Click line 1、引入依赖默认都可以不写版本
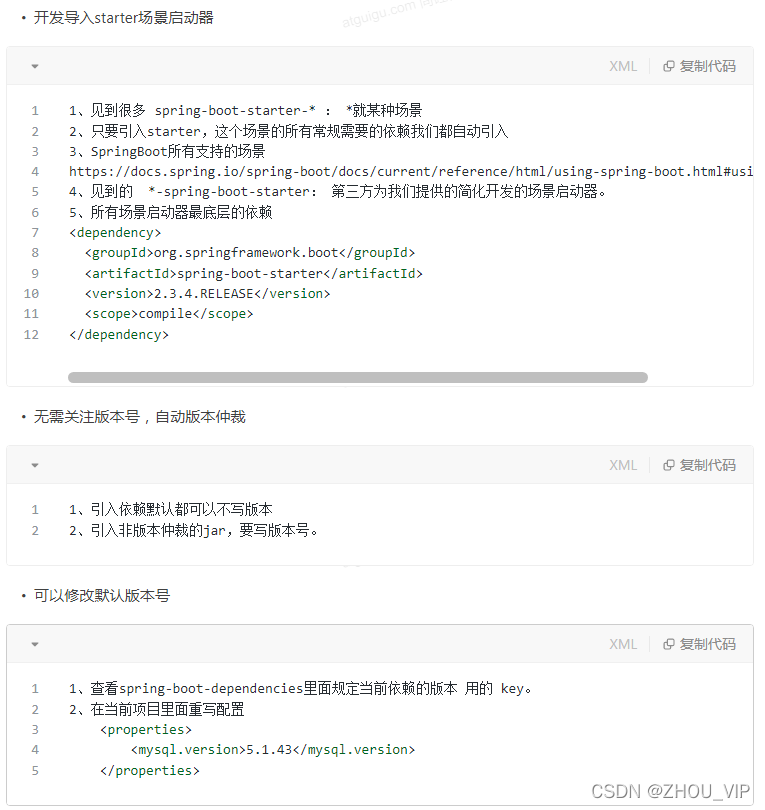Image resolution: width=765 pixels, height=810 pixels. pos(170,510)
